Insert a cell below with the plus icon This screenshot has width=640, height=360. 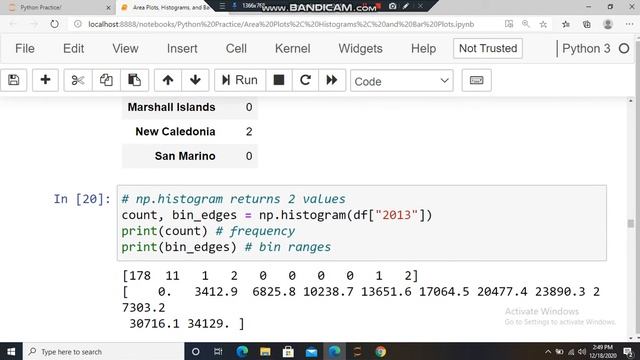coord(45,80)
